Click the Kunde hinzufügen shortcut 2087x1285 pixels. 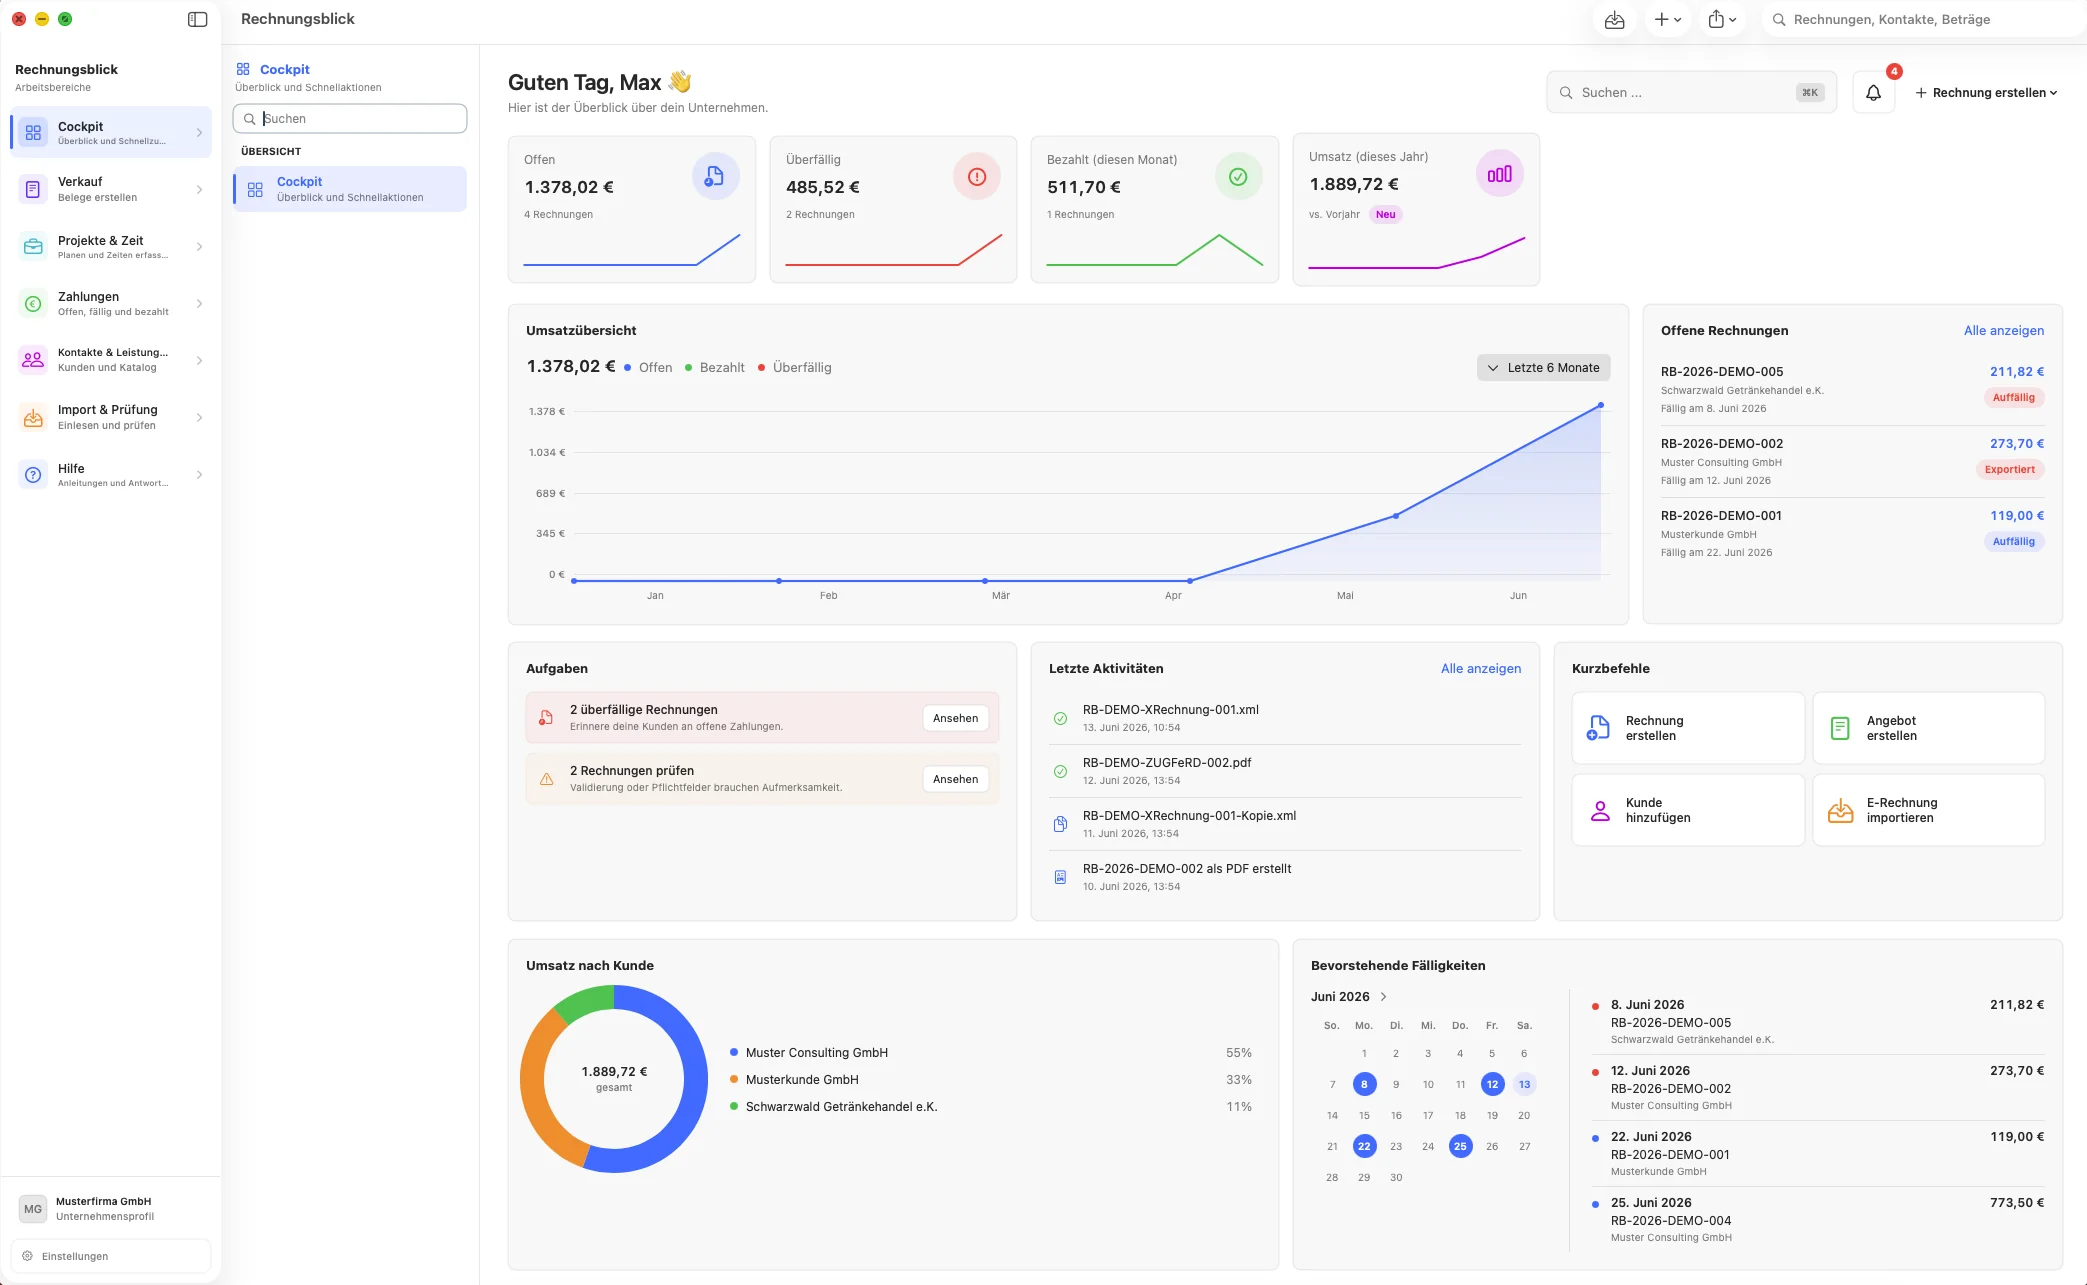pyautogui.click(x=1687, y=810)
